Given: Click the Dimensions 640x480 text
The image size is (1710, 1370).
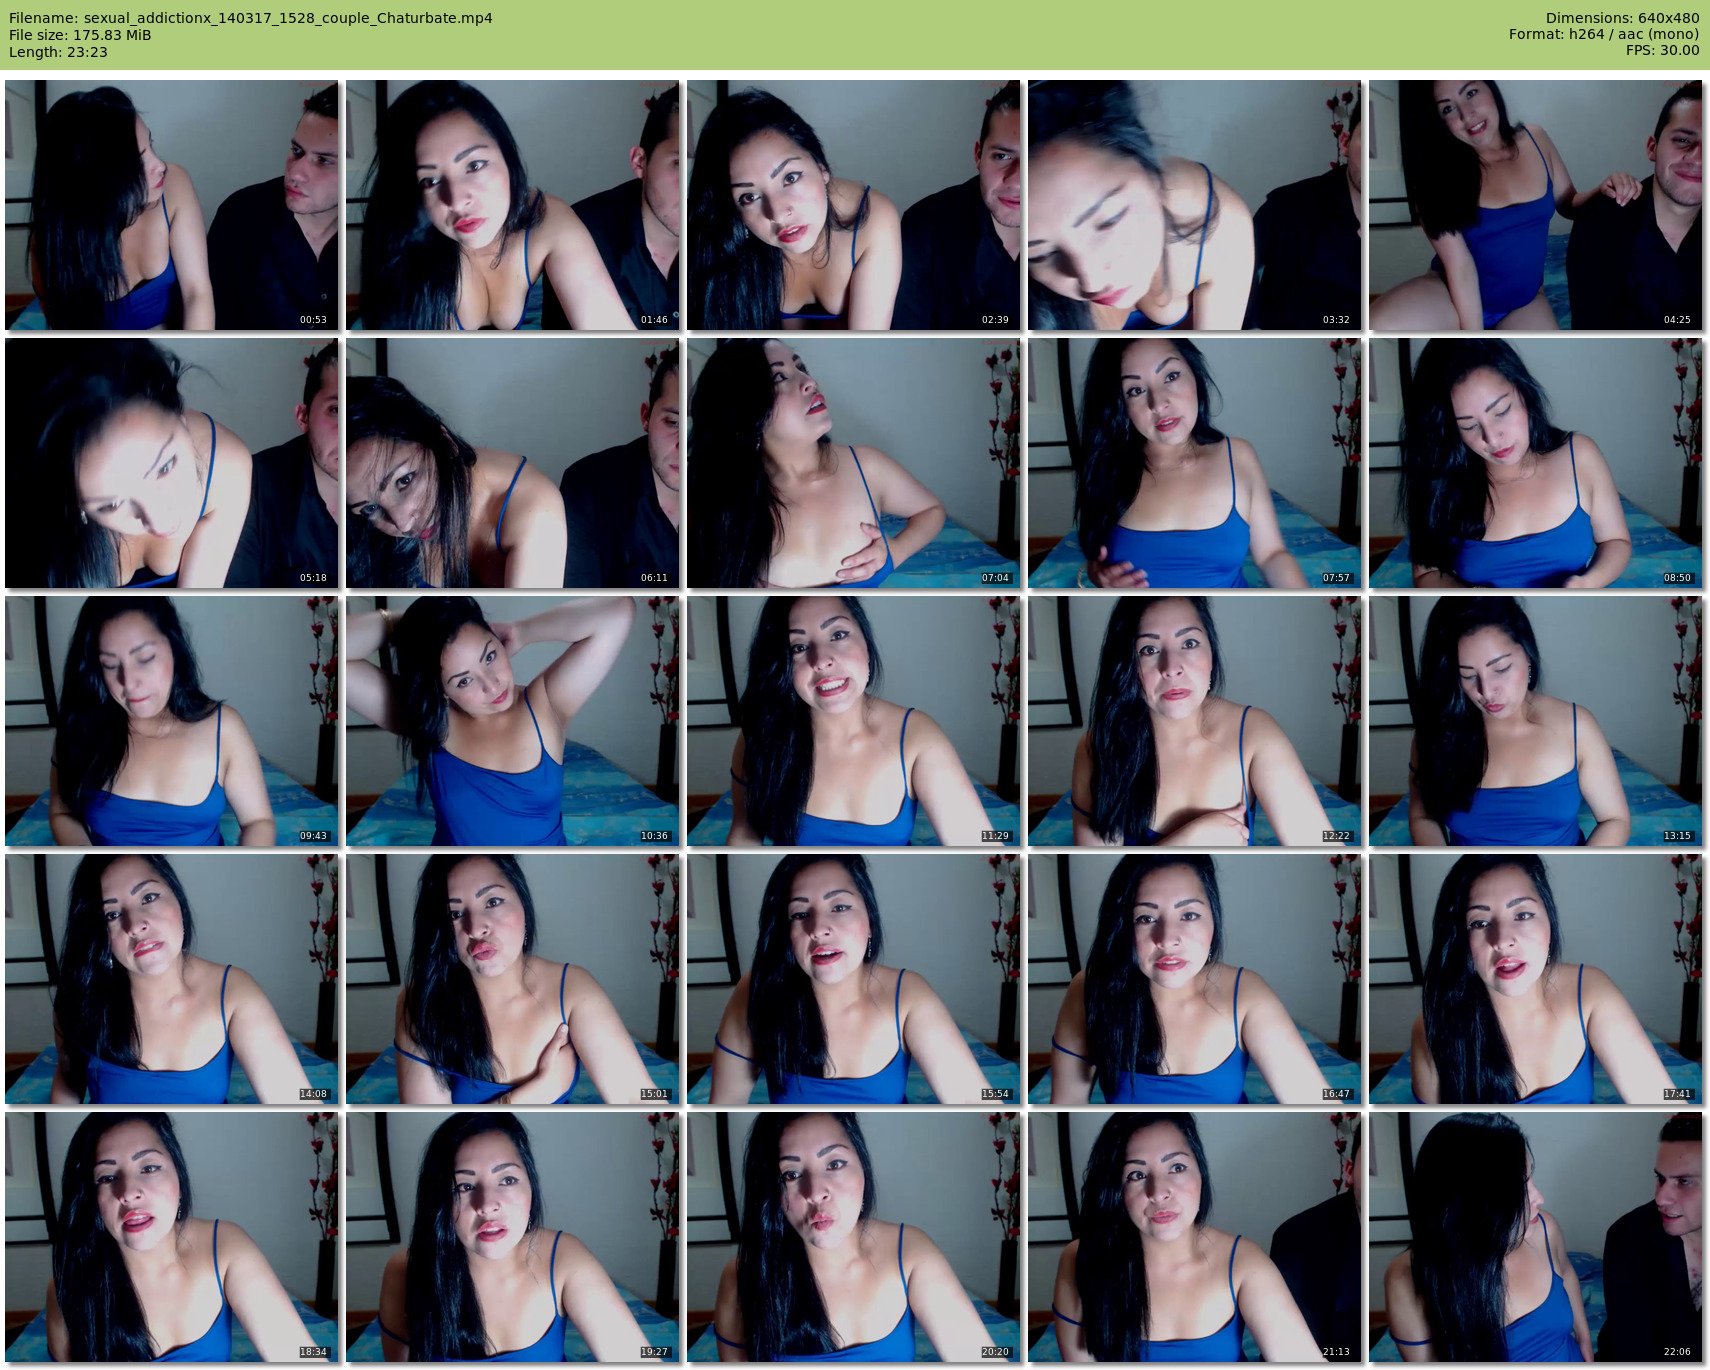Looking at the screenshot, I should pyautogui.click(x=1622, y=18).
